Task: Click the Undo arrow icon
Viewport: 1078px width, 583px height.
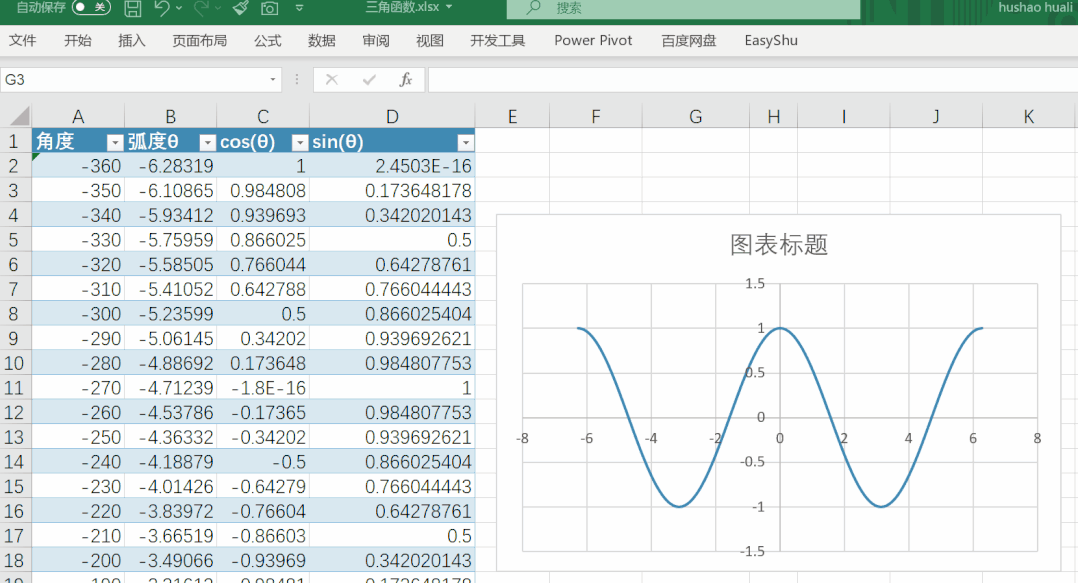Action: pos(162,8)
